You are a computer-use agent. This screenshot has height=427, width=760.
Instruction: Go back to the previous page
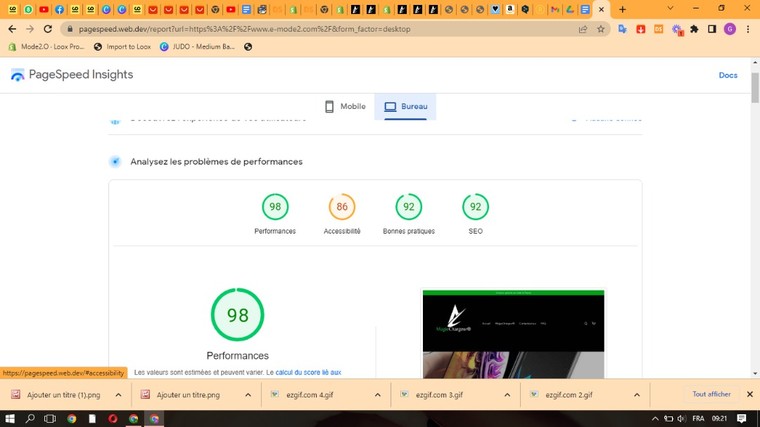point(12,29)
